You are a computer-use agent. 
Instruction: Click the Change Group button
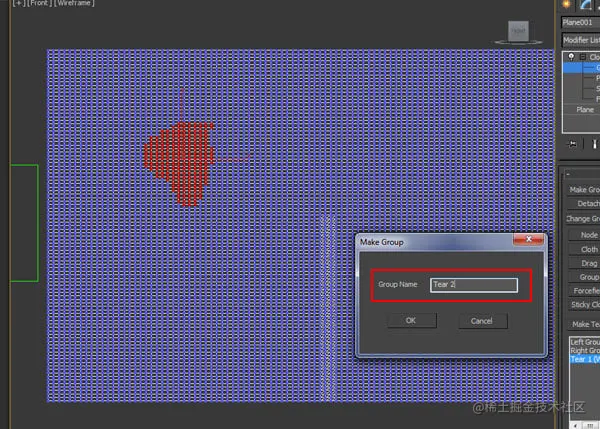(583, 219)
